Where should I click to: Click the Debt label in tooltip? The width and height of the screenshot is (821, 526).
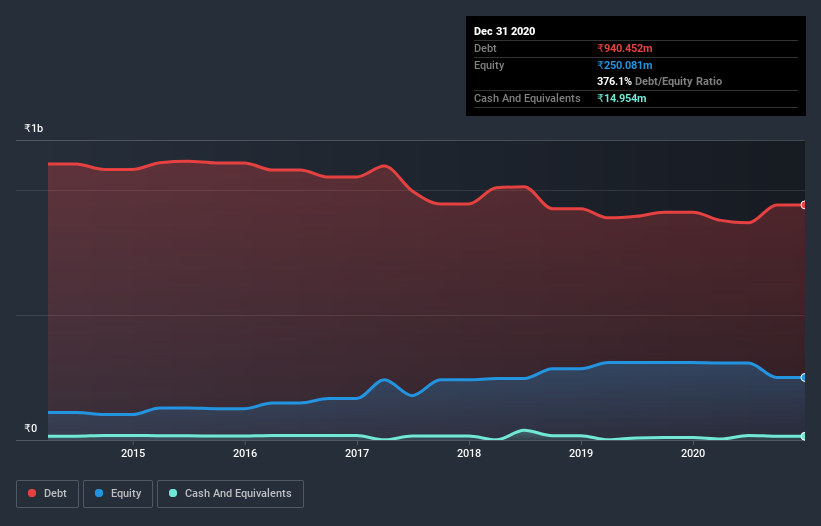(x=485, y=48)
